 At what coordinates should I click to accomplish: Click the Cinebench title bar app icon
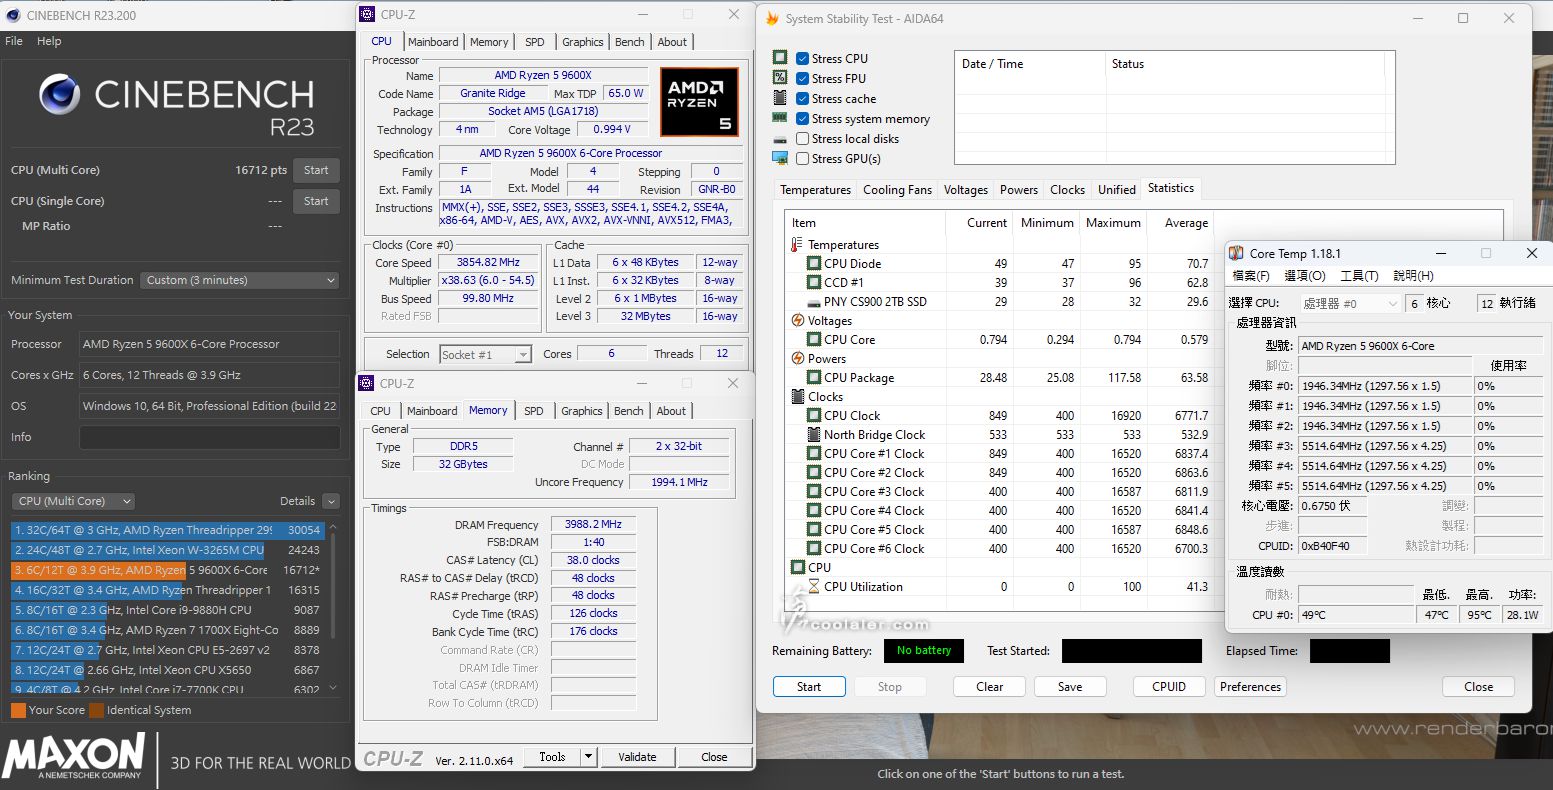click(14, 15)
